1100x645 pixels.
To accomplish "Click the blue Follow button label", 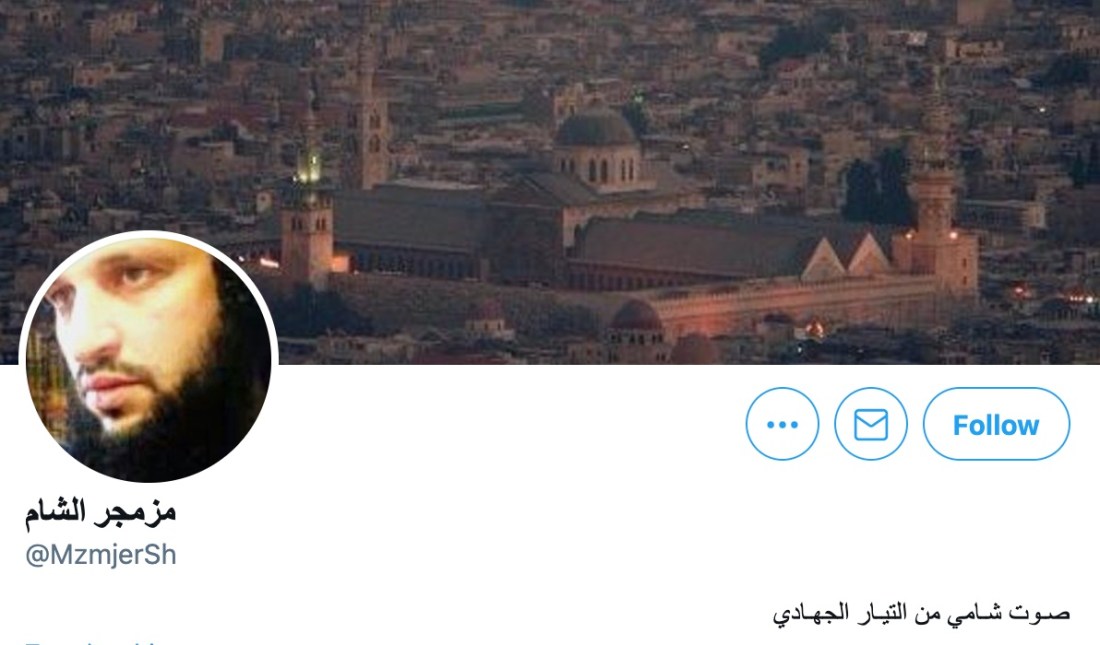I will point(996,425).
